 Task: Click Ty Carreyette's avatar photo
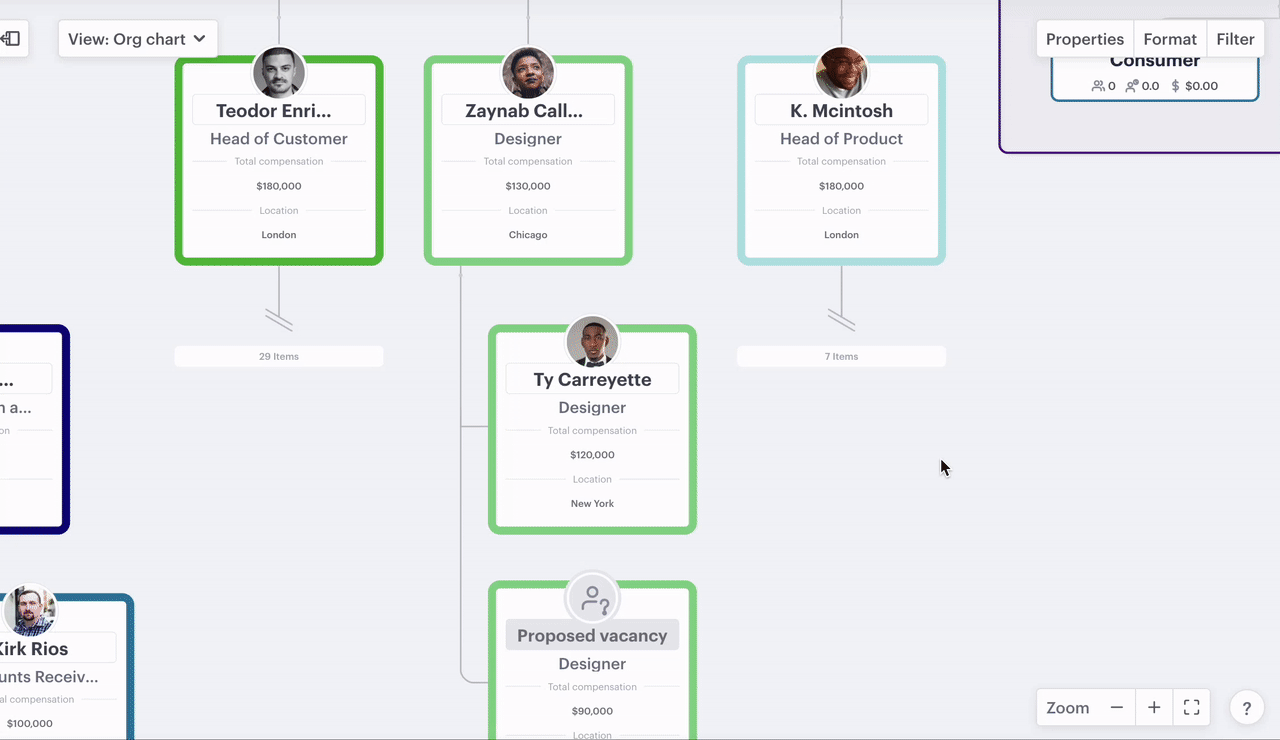(x=592, y=342)
